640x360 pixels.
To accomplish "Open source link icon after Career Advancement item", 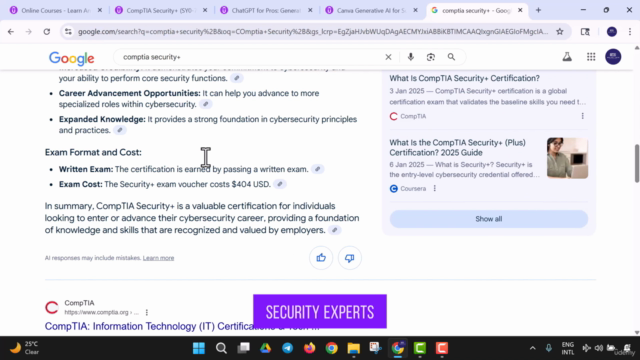I will [206, 104].
